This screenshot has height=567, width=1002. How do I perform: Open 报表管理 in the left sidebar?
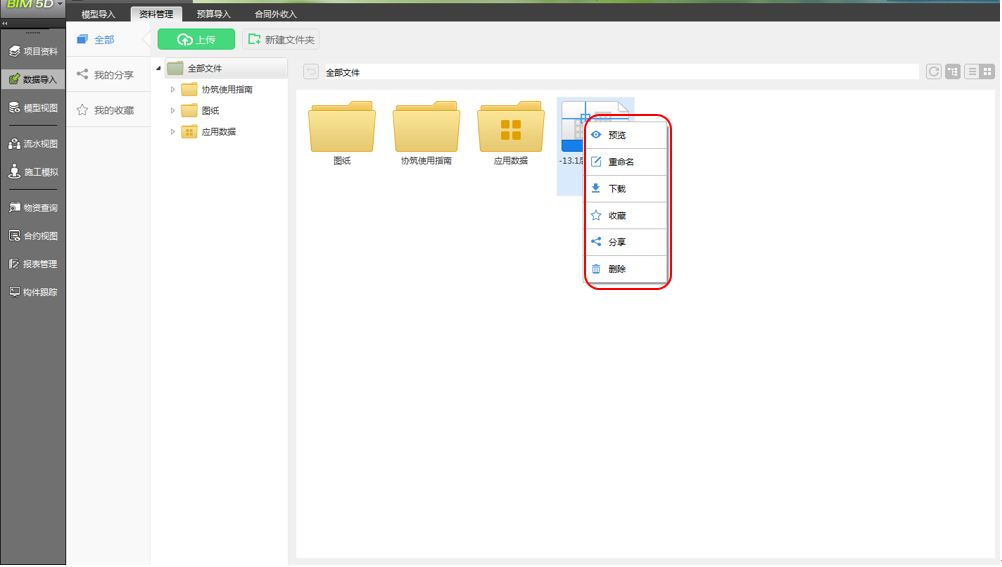pyautogui.click(x=33, y=263)
